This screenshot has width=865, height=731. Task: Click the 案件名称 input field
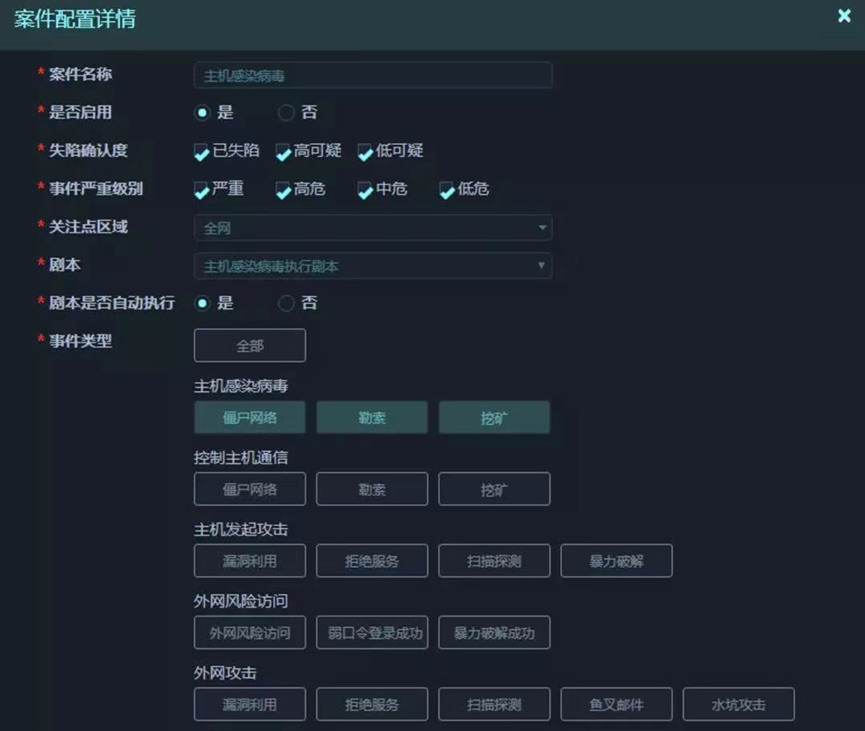click(372, 74)
